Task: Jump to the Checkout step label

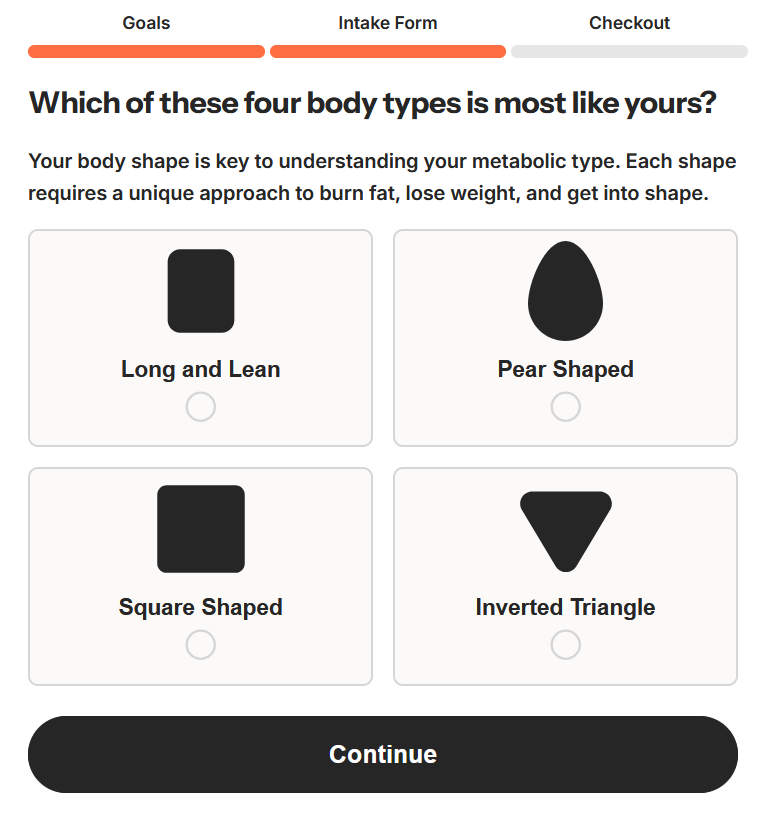Action: click(x=629, y=23)
